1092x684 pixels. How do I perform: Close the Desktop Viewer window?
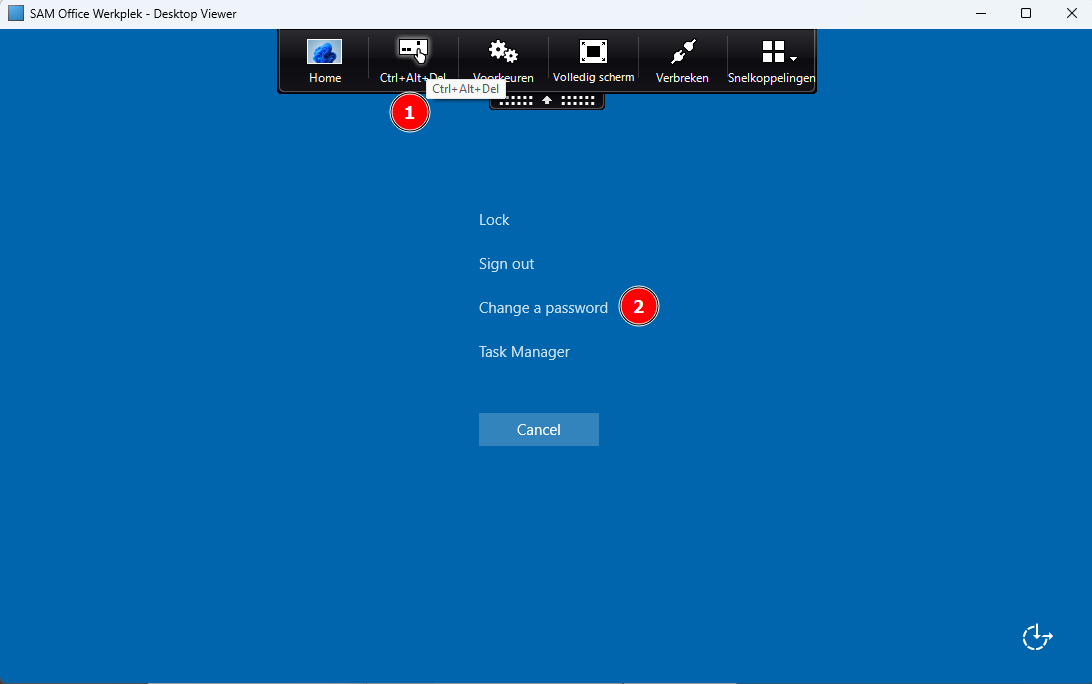(1071, 13)
